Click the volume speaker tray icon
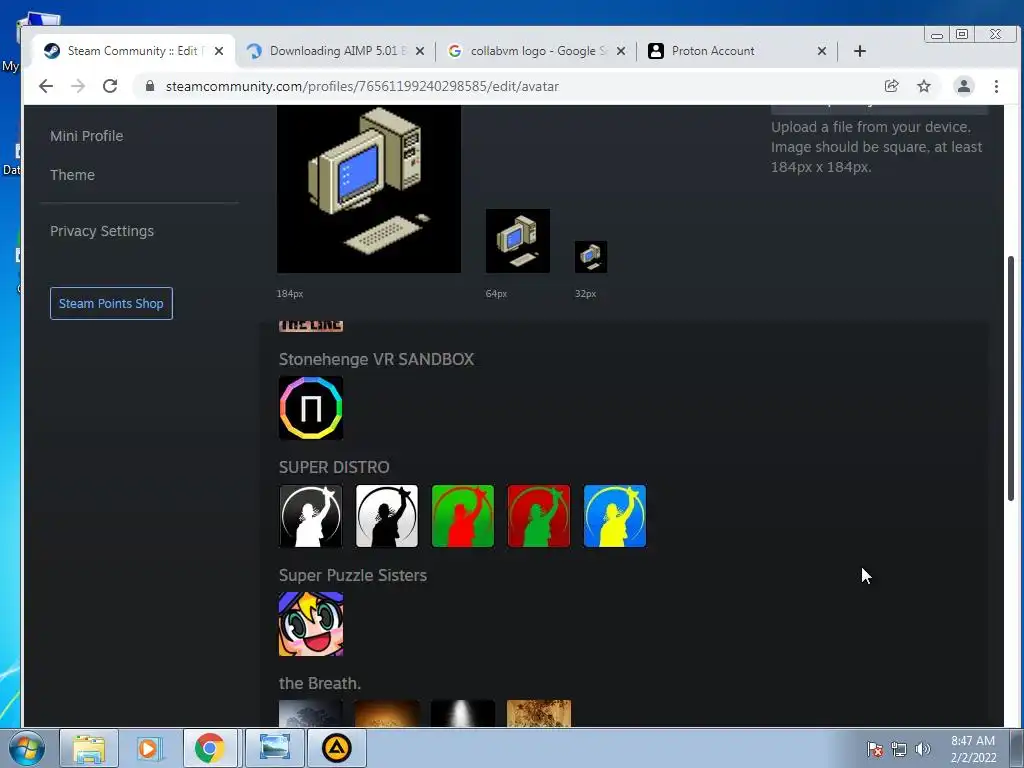Image resolution: width=1024 pixels, height=768 pixels. pyautogui.click(x=923, y=749)
